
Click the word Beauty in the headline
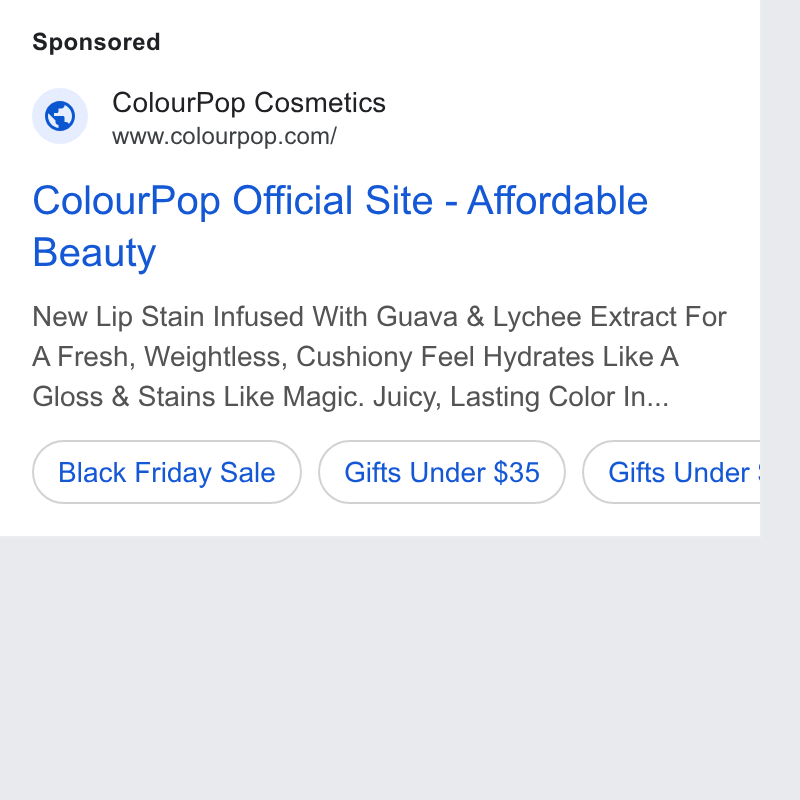pyautogui.click(x=94, y=253)
